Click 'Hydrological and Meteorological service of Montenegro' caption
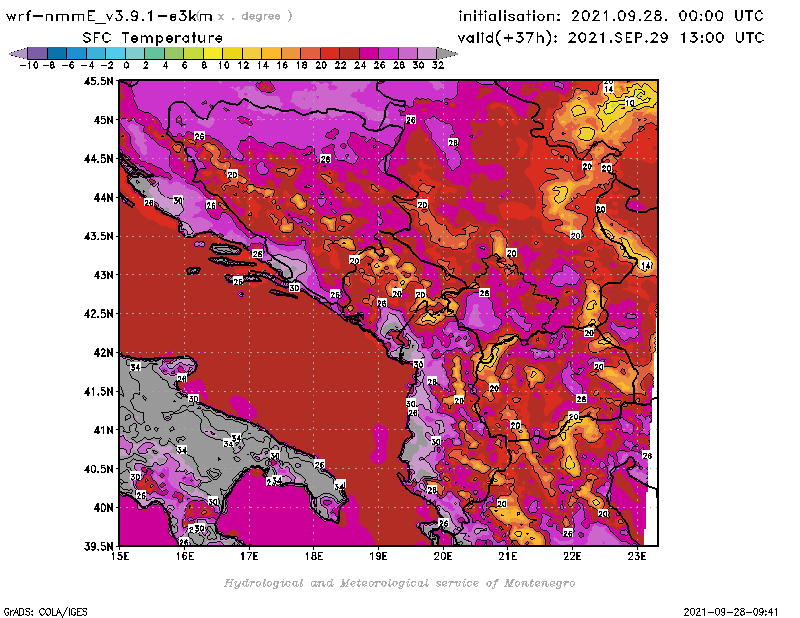 point(399,583)
